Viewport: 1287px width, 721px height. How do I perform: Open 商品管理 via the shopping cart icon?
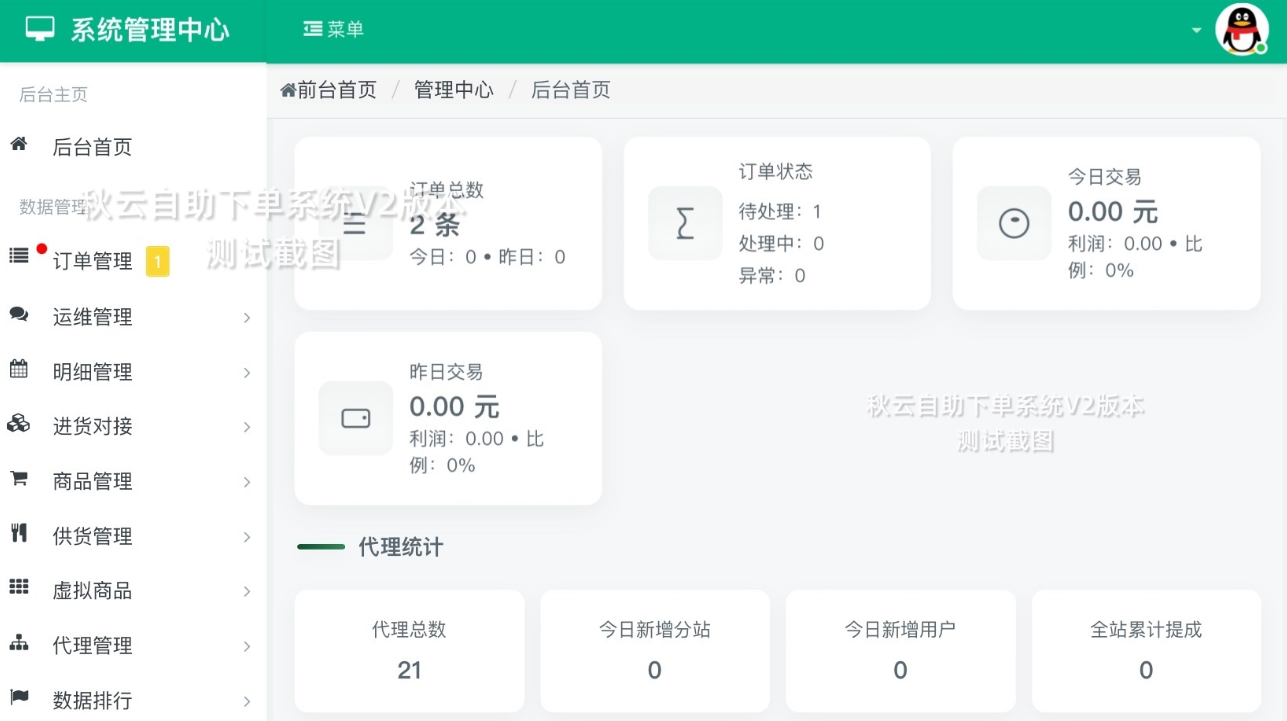(x=19, y=481)
